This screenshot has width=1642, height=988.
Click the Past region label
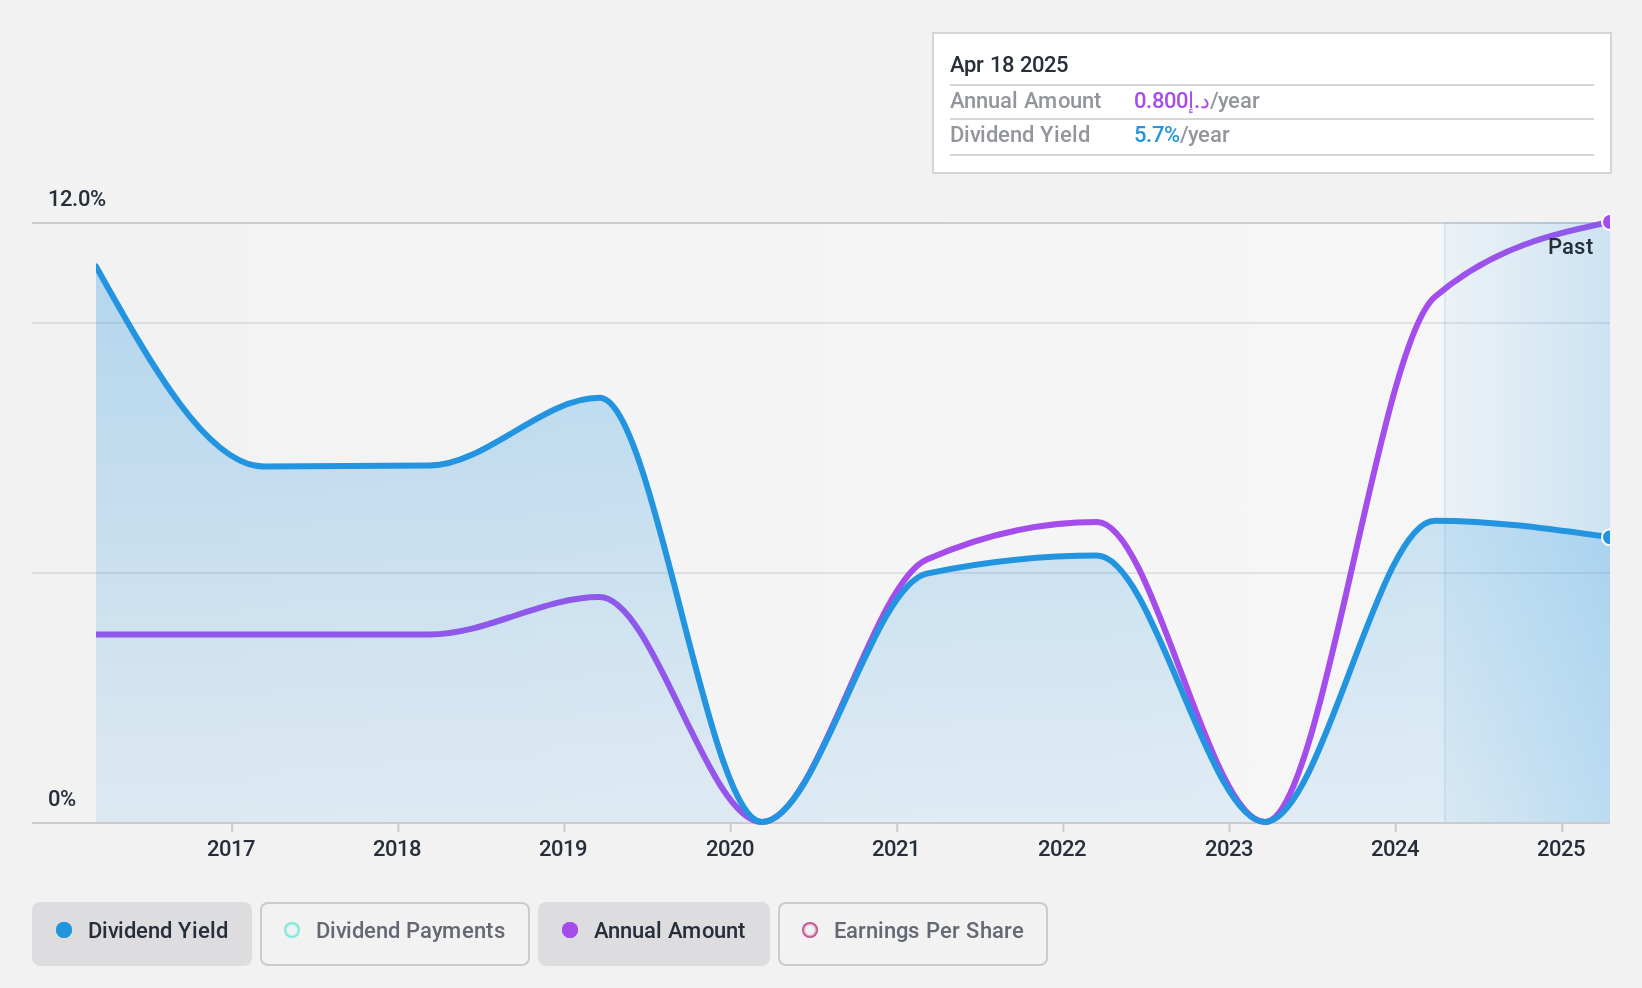(1570, 247)
